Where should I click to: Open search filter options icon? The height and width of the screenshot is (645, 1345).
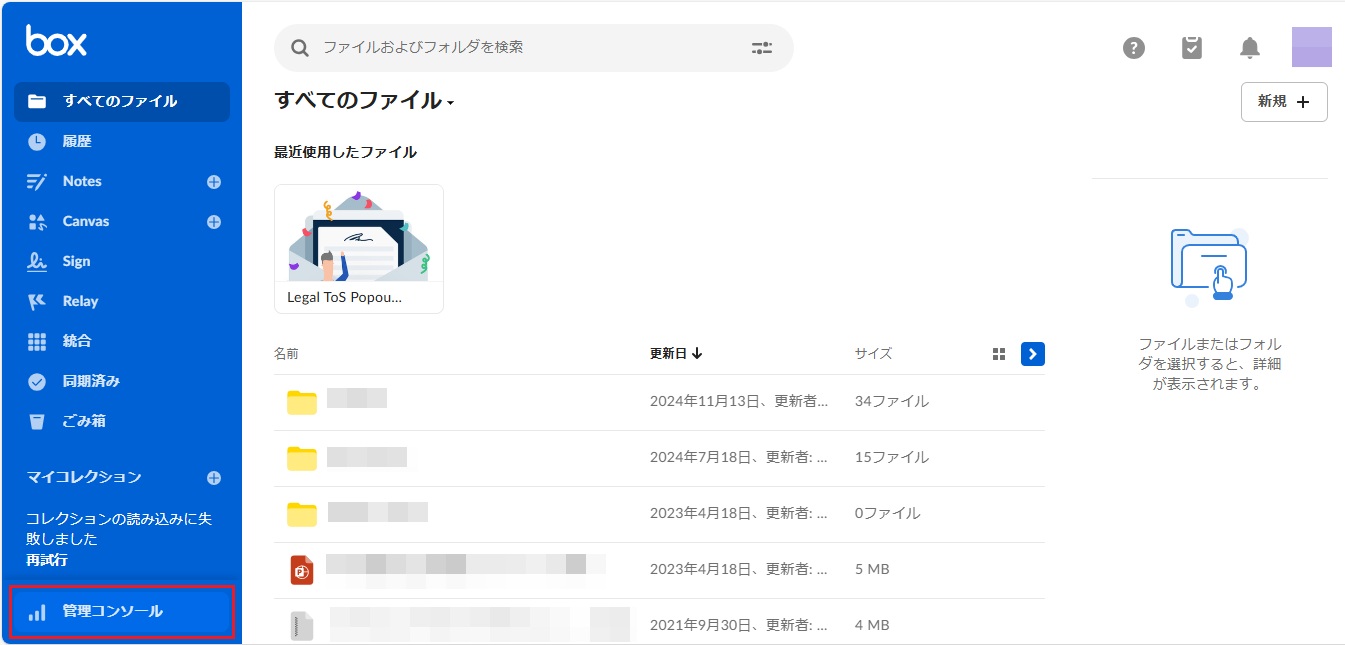[x=762, y=48]
